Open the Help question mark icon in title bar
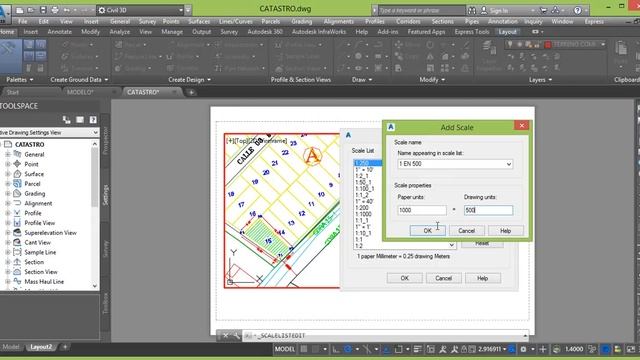Image resolution: width=640 pixels, height=360 pixels. tap(577, 11)
